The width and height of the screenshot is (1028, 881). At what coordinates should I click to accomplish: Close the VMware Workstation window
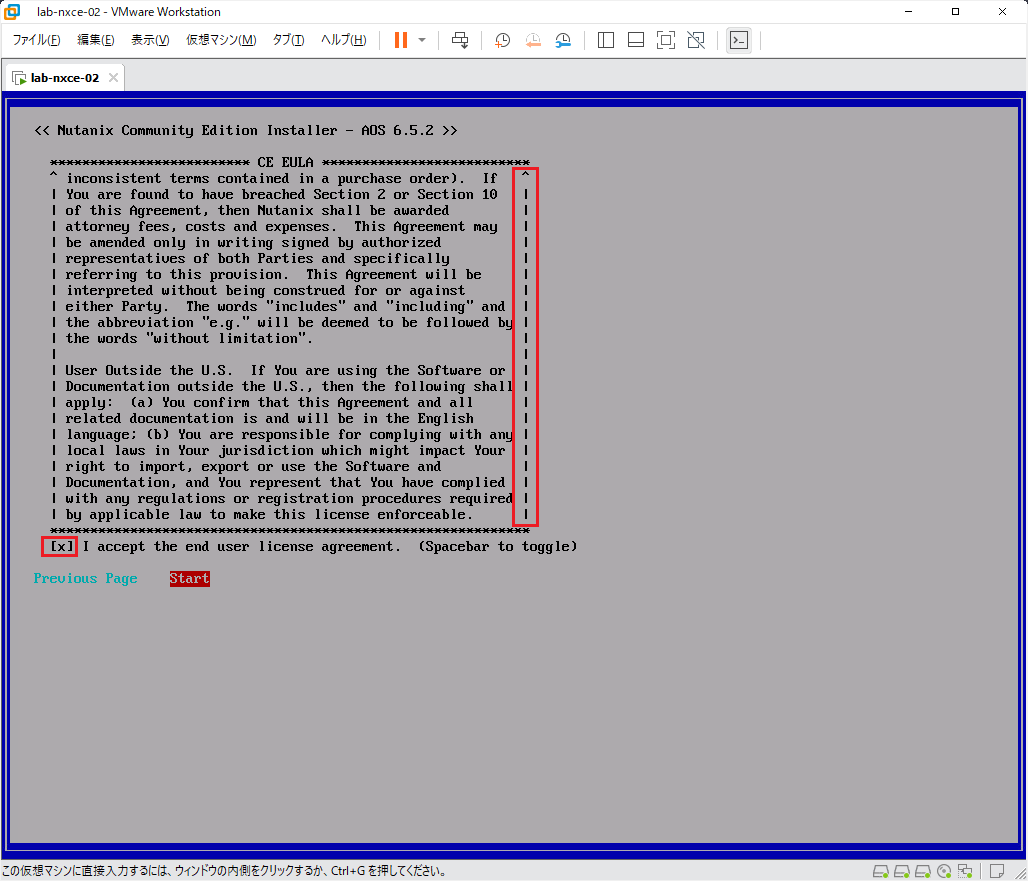tap(1002, 12)
